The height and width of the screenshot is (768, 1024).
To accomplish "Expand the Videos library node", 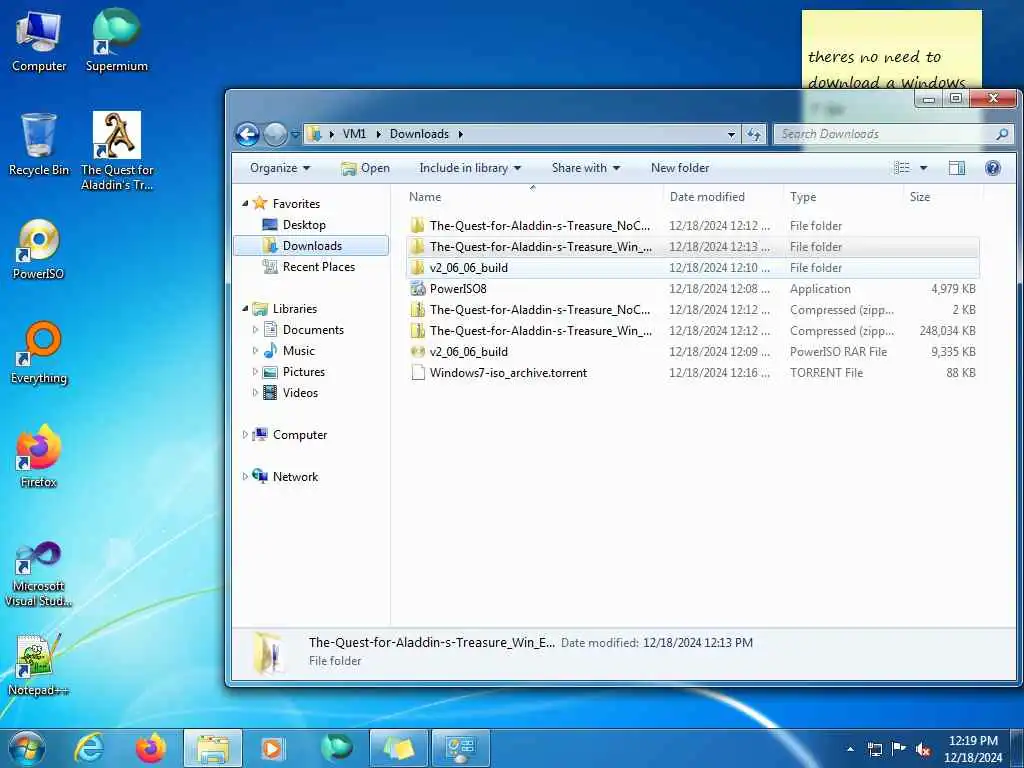I will (255, 392).
